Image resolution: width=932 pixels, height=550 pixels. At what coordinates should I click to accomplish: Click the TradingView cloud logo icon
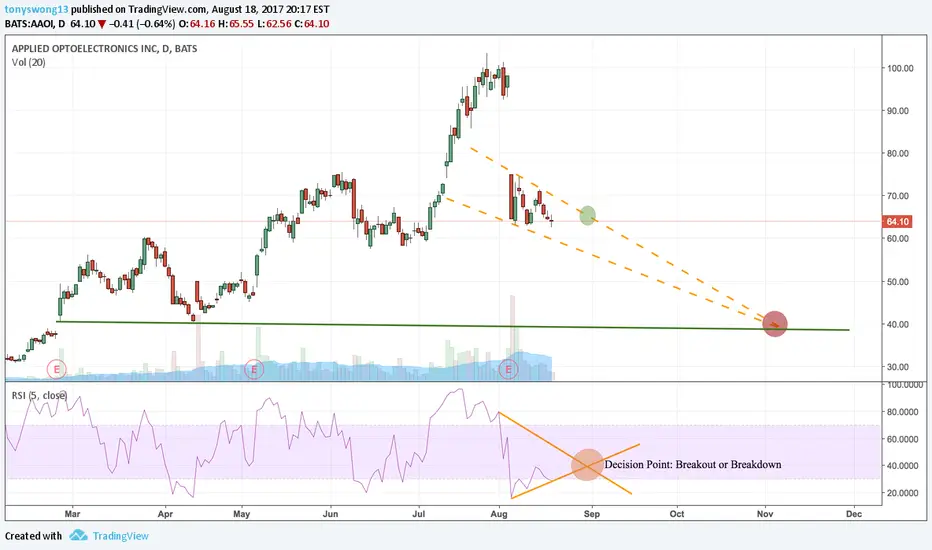78,535
